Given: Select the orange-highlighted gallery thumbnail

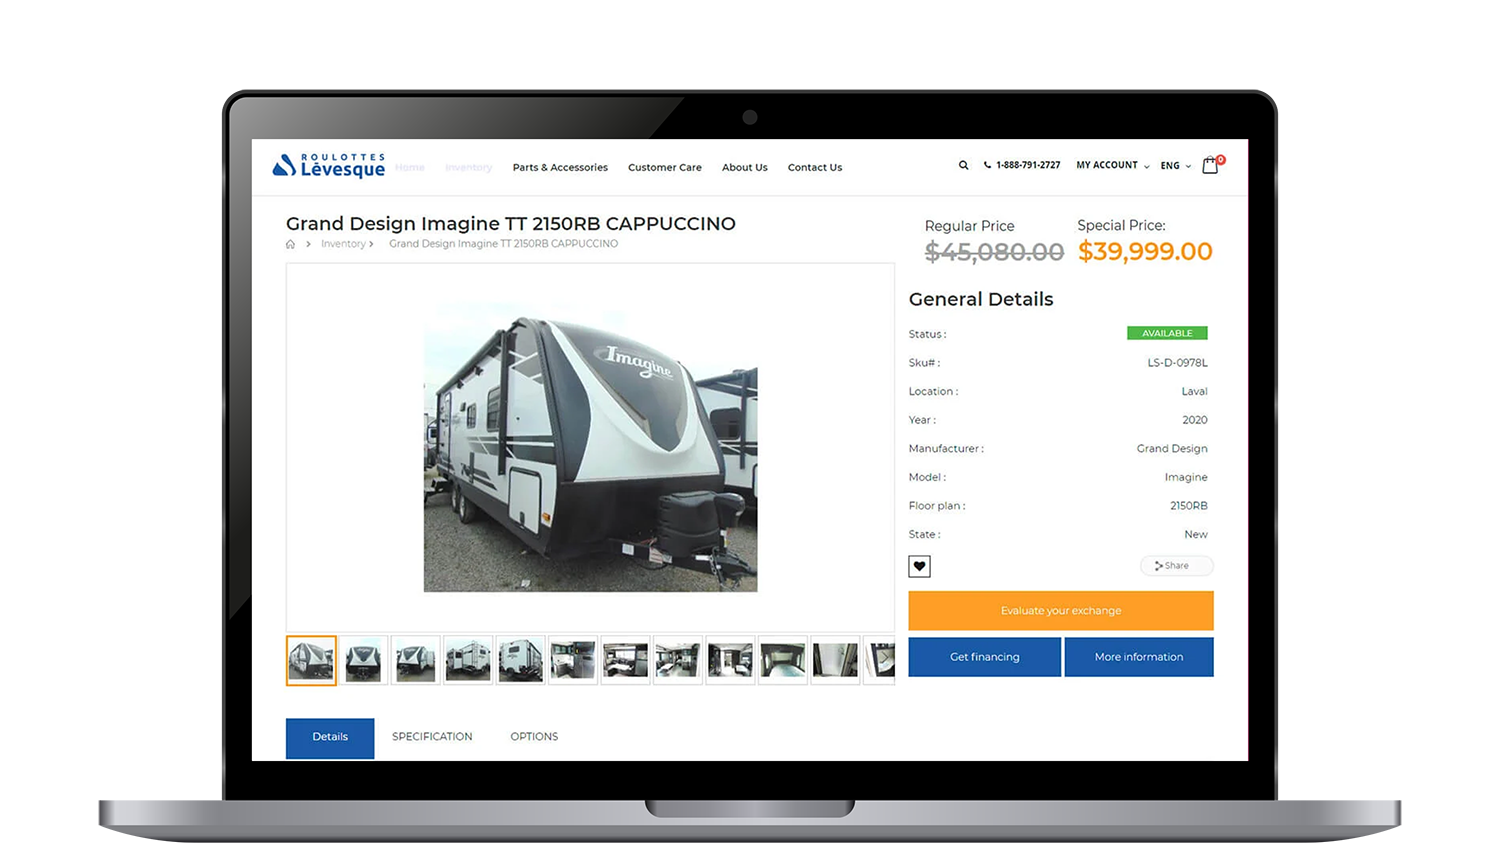Looking at the screenshot, I should click(311, 660).
